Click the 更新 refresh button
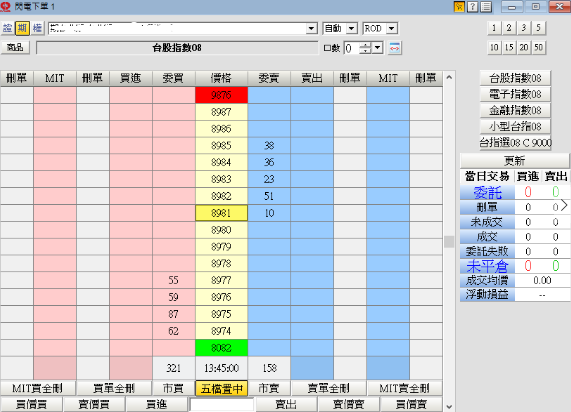Viewport: 571px width, 412px height. tap(514, 161)
